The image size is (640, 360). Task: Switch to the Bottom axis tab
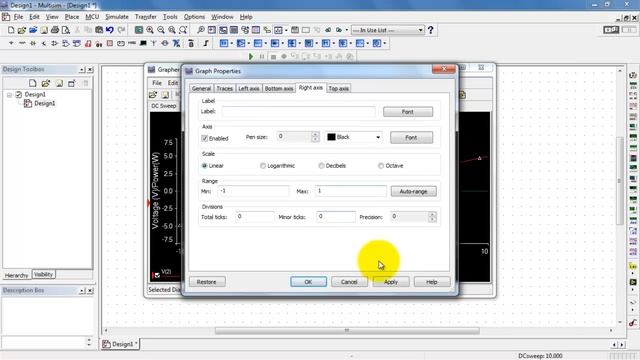coord(279,89)
